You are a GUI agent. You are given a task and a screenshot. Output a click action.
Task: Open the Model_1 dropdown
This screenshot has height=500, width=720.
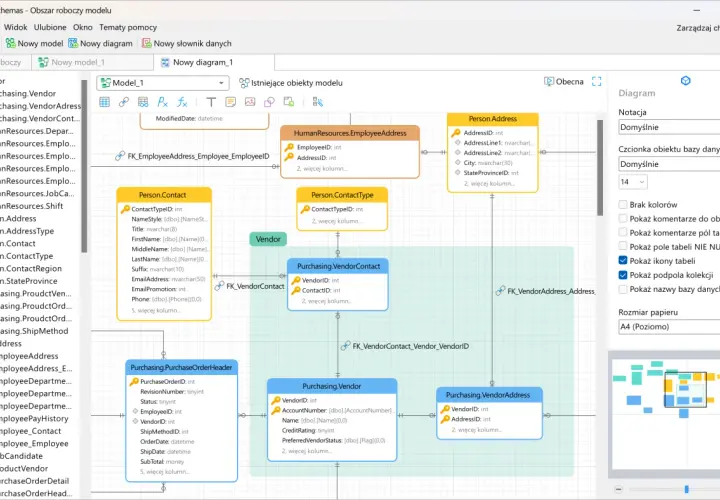[163, 83]
